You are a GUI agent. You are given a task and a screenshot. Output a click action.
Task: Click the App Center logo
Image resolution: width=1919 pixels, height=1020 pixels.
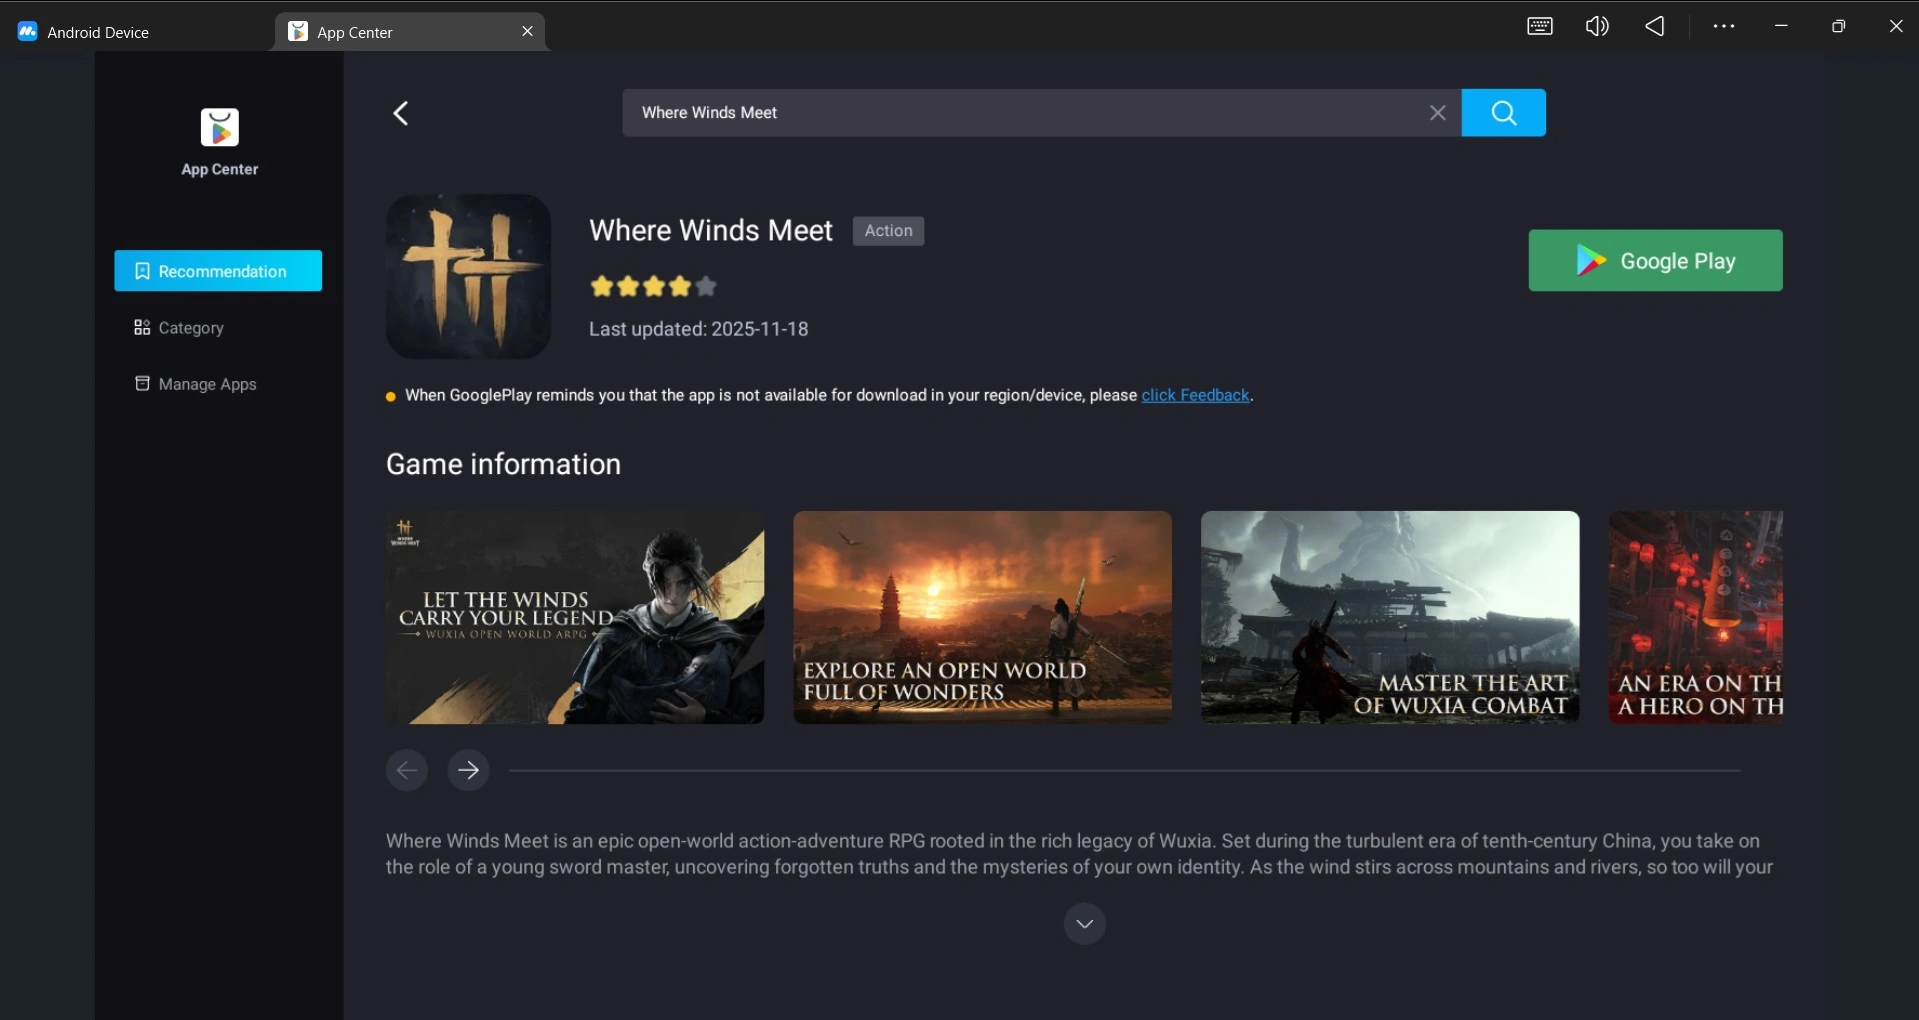coord(220,129)
